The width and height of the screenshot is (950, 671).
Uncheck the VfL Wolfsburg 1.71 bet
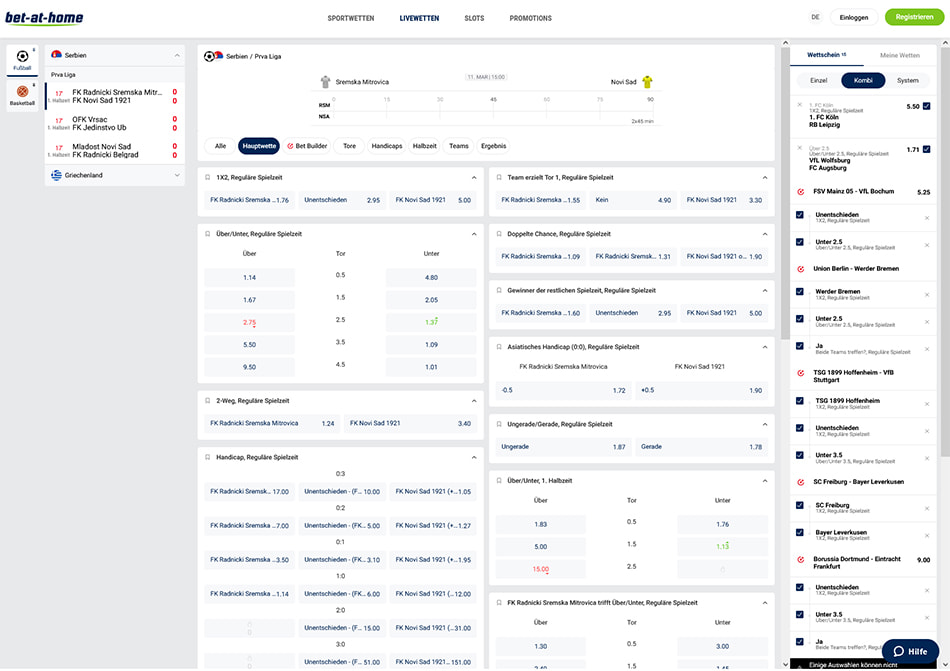click(x=926, y=149)
